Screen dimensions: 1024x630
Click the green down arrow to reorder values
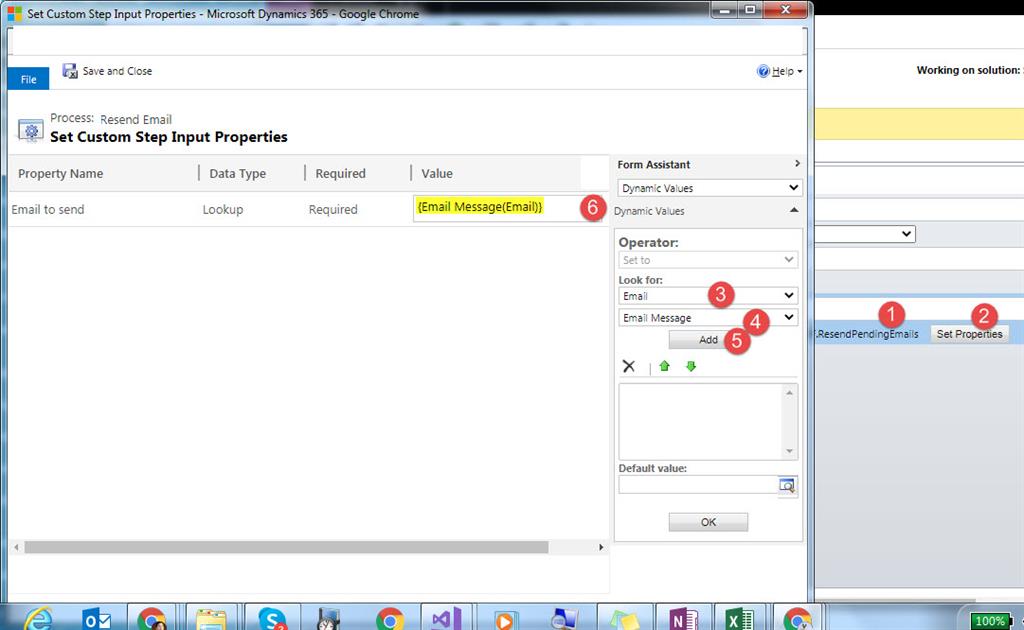[x=690, y=366]
